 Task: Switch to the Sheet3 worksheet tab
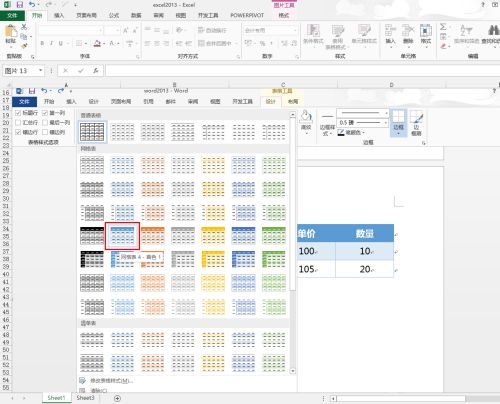(86, 398)
